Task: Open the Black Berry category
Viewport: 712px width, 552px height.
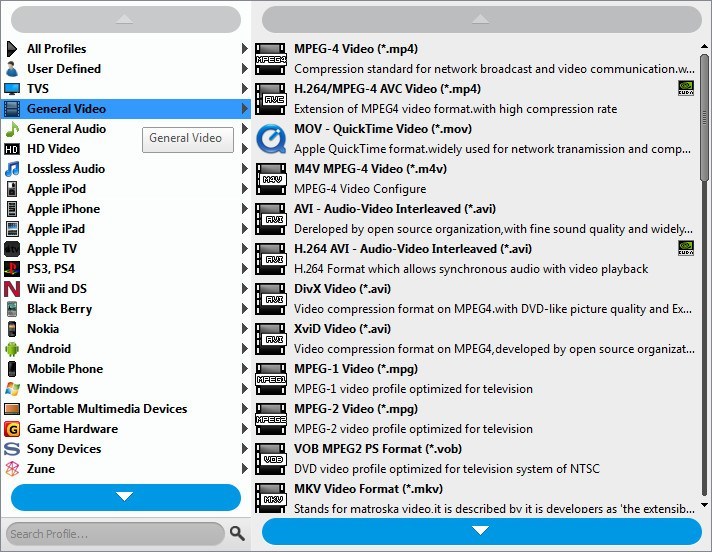Action: [x=126, y=309]
